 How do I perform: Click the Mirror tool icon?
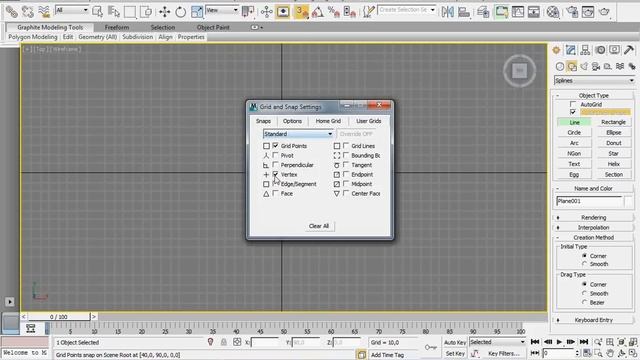pos(448,12)
